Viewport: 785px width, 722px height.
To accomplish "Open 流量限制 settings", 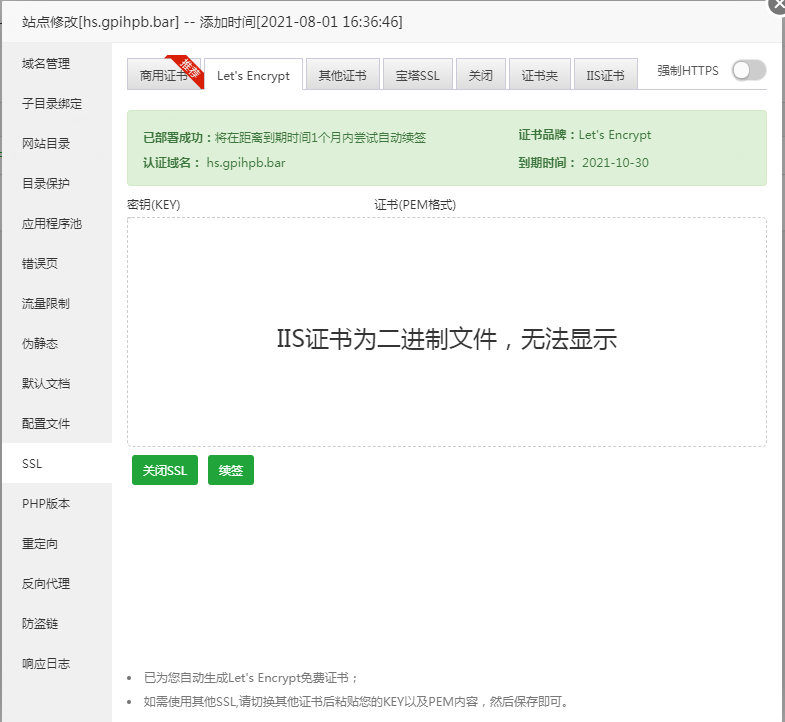I will [x=57, y=303].
